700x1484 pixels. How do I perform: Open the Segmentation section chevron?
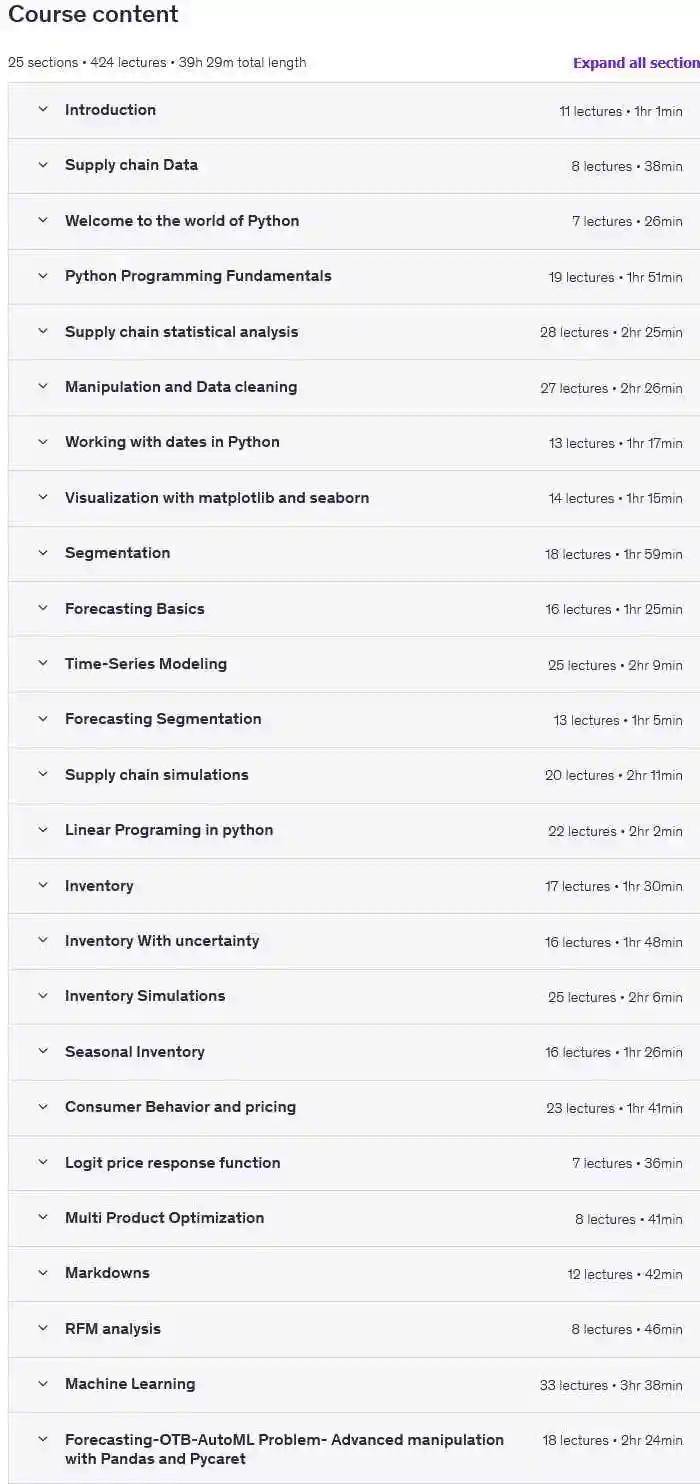(43, 553)
